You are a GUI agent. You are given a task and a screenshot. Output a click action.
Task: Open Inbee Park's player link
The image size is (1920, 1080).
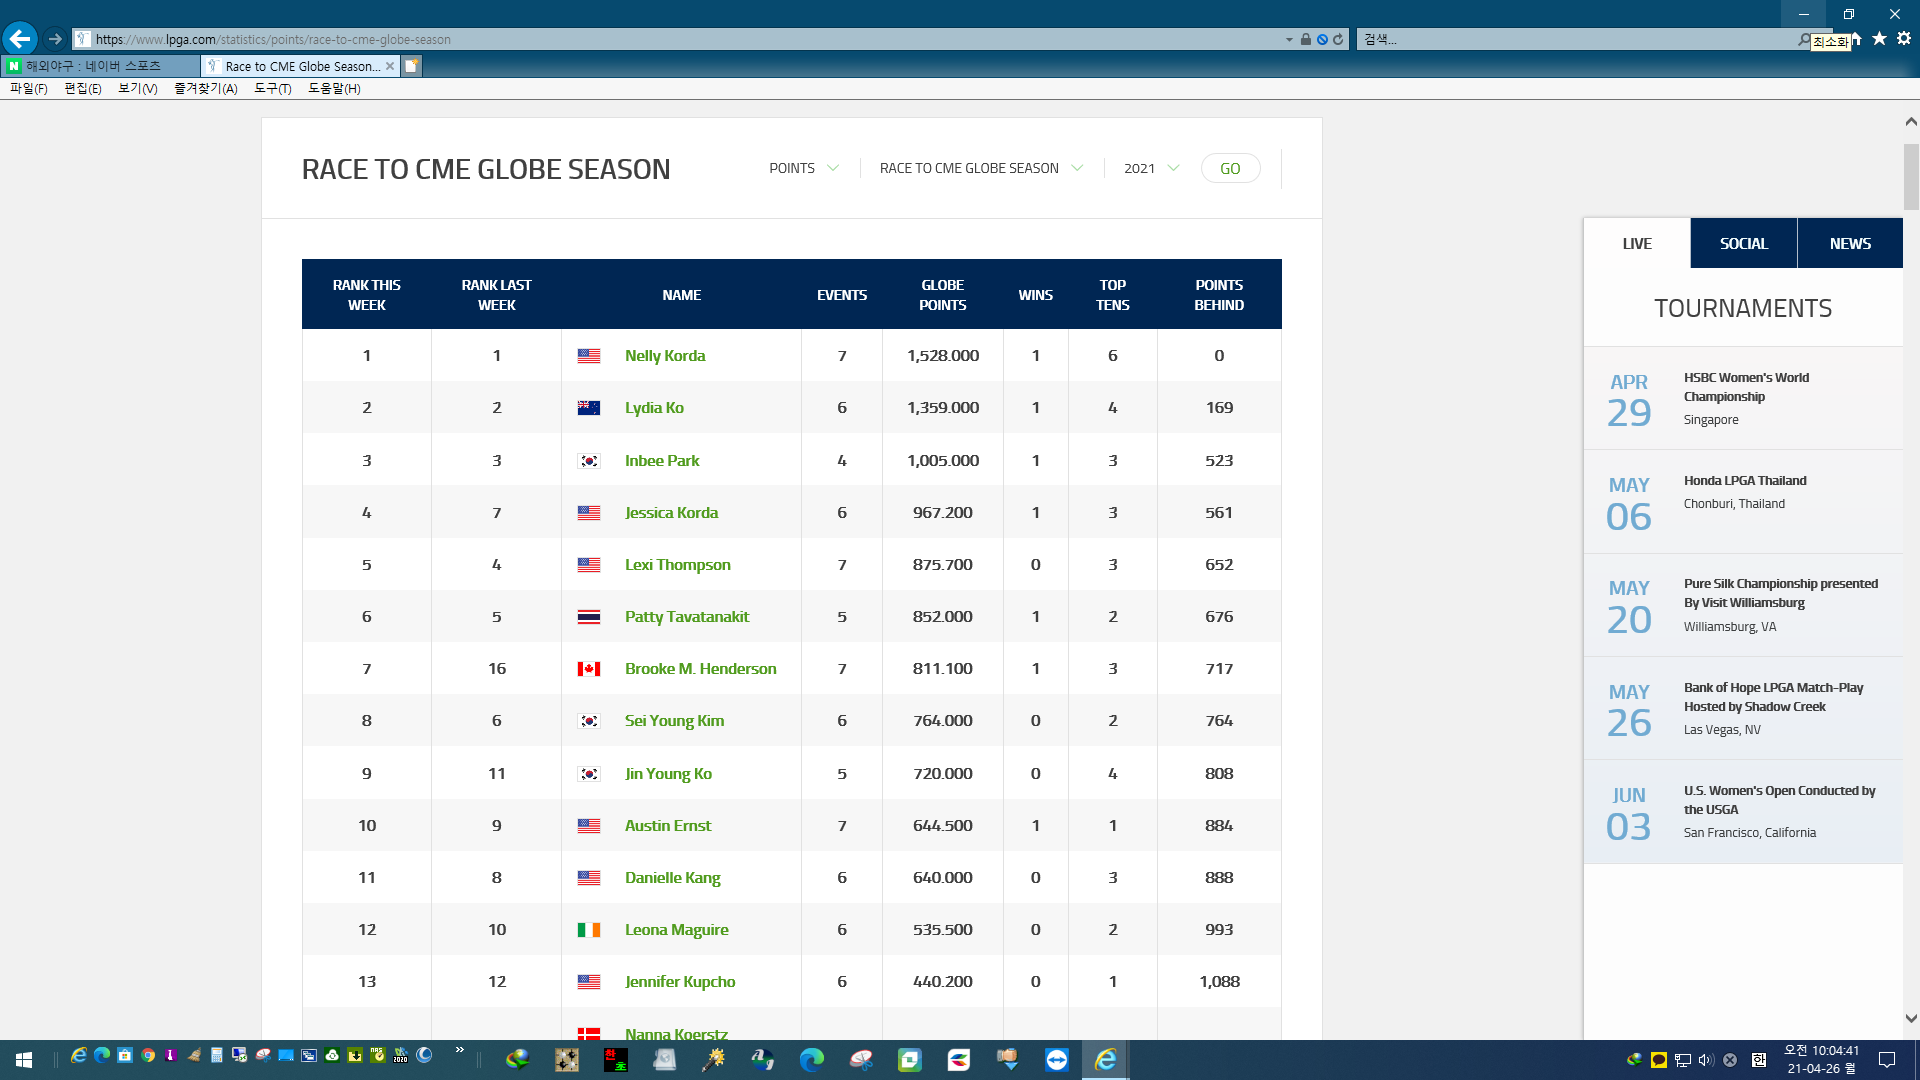tap(662, 461)
